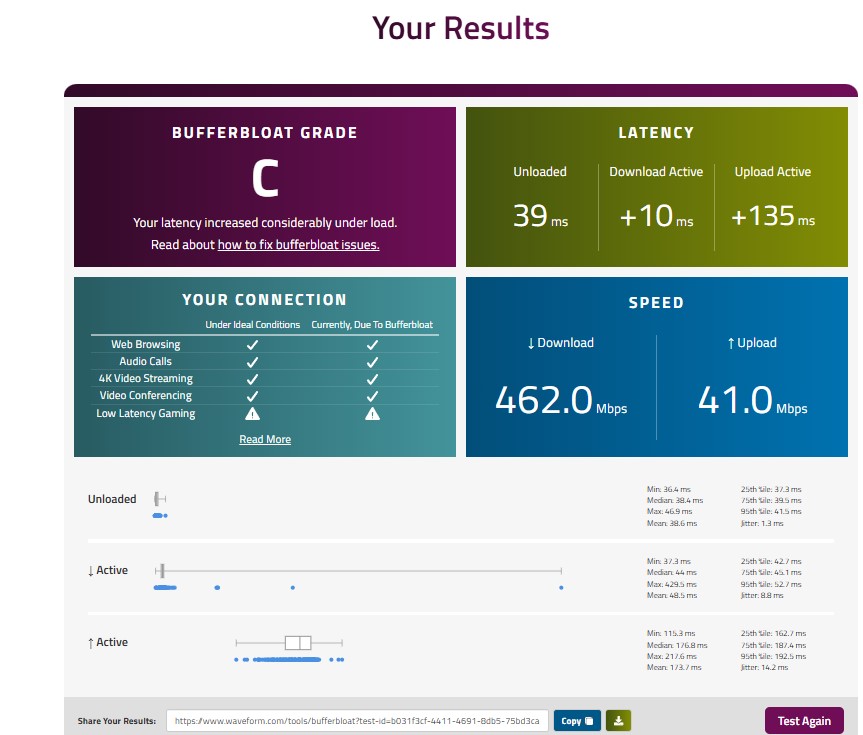Click the download results icon button
This screenshot has height=735, width=863.
(x=618, y=721)
